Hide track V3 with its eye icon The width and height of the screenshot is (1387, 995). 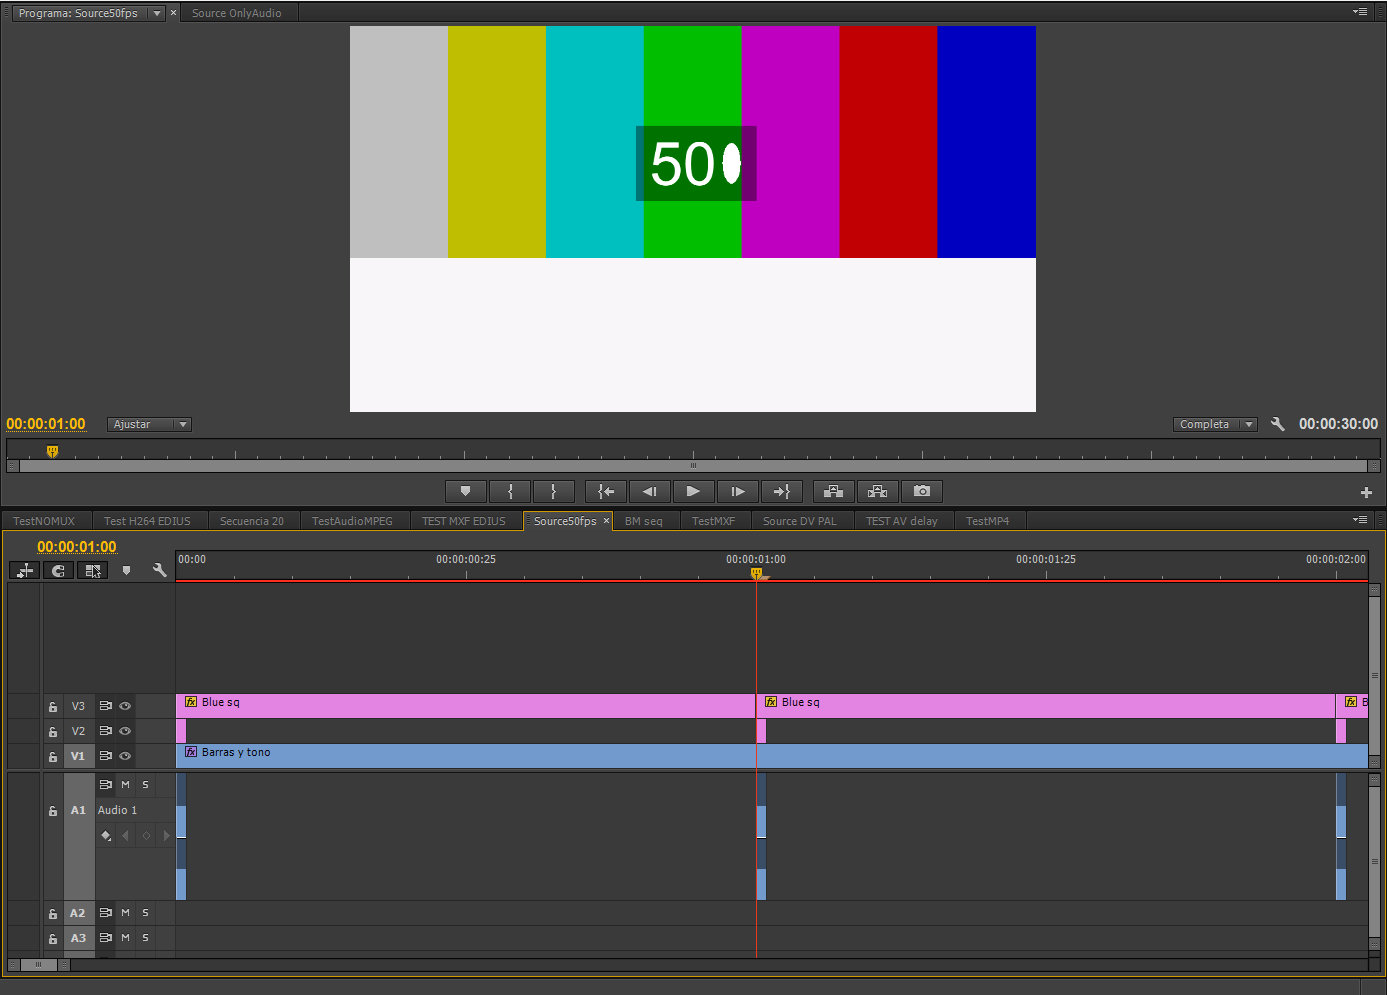pyautogui.click(x=125, y=706)
